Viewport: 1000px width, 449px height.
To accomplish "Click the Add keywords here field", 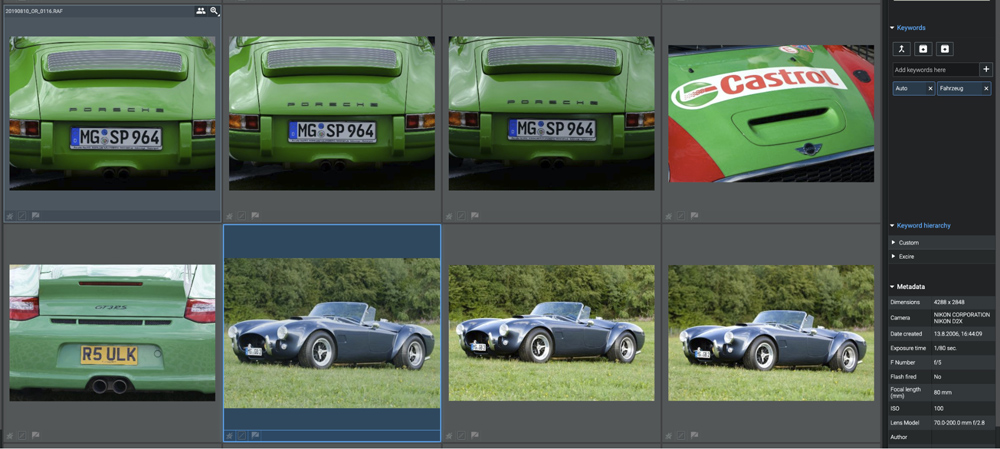I will click(935, 70).
